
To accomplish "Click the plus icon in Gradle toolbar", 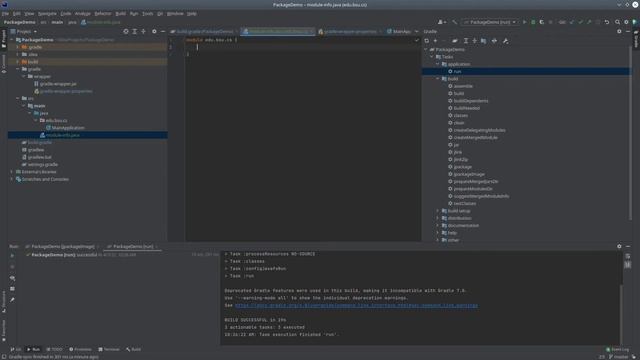I will pos(435,41).
